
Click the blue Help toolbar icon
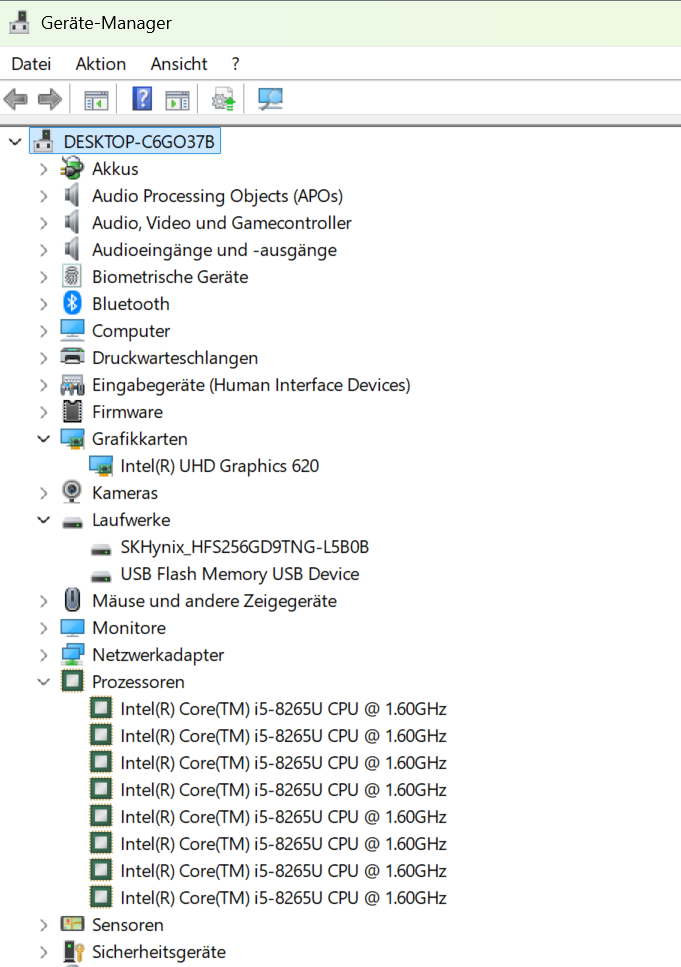point(142,99)
